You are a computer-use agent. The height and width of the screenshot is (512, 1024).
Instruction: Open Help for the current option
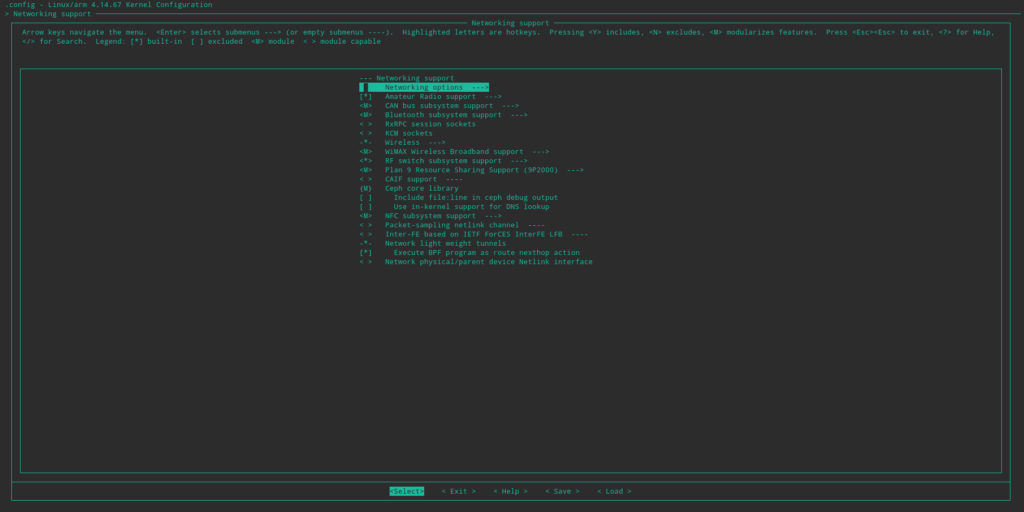click(x=510, y=491)
